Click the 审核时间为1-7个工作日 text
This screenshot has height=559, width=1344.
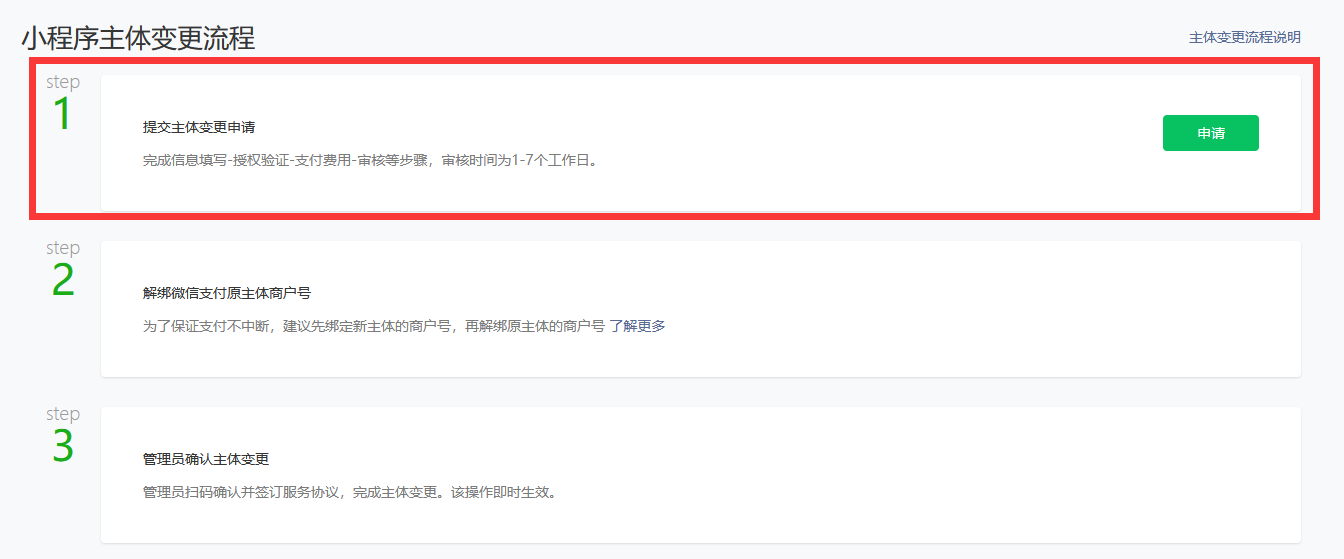[x=515, y=160]
